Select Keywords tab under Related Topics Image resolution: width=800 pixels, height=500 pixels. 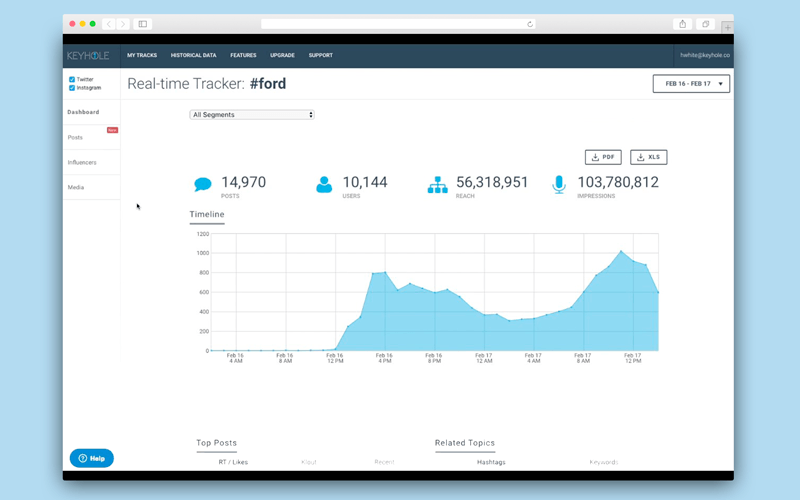coord(604,462)
